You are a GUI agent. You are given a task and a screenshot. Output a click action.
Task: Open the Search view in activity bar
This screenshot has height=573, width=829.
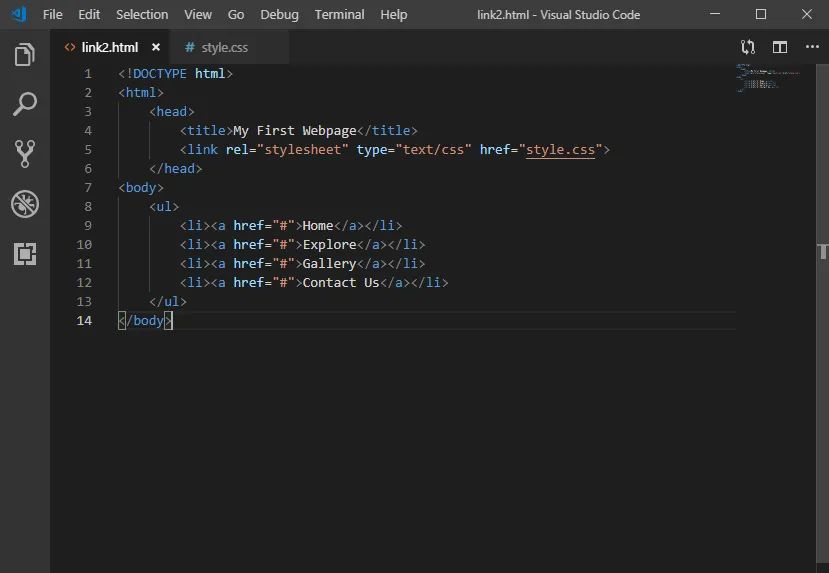coord(24,104)
